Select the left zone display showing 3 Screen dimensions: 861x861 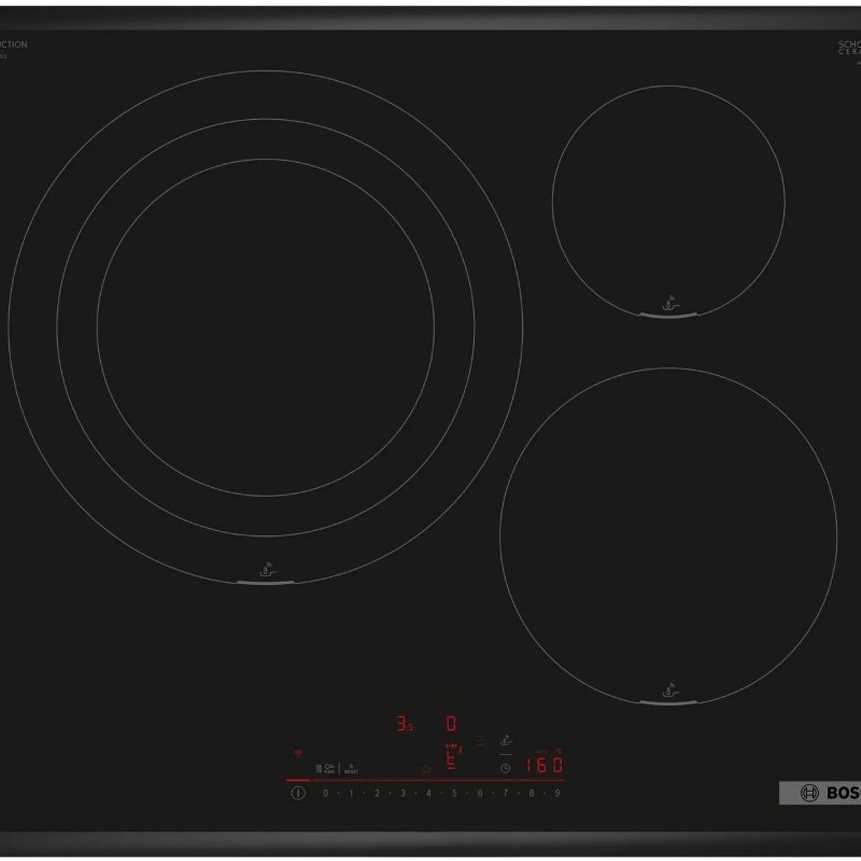pyautogui.click(x=402, y=724)
